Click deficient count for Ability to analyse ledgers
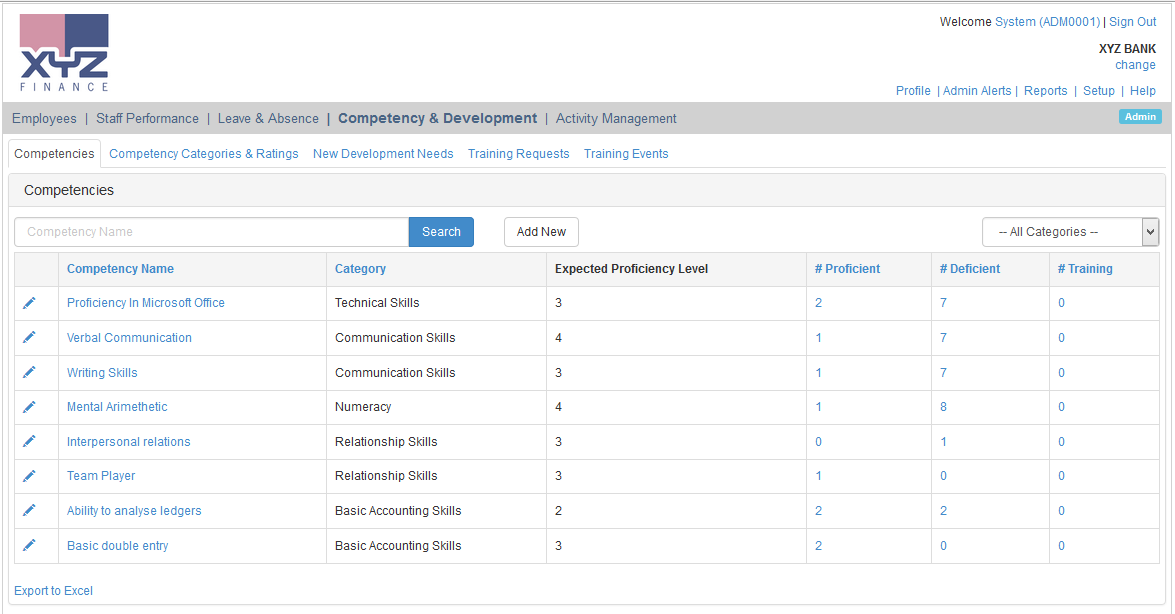This screenshot has width=1175, height=614. 943,511
